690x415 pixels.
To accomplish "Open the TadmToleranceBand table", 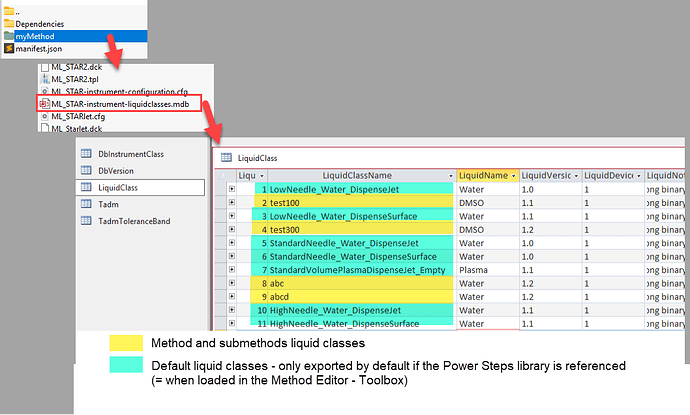I will pos(133,219).
